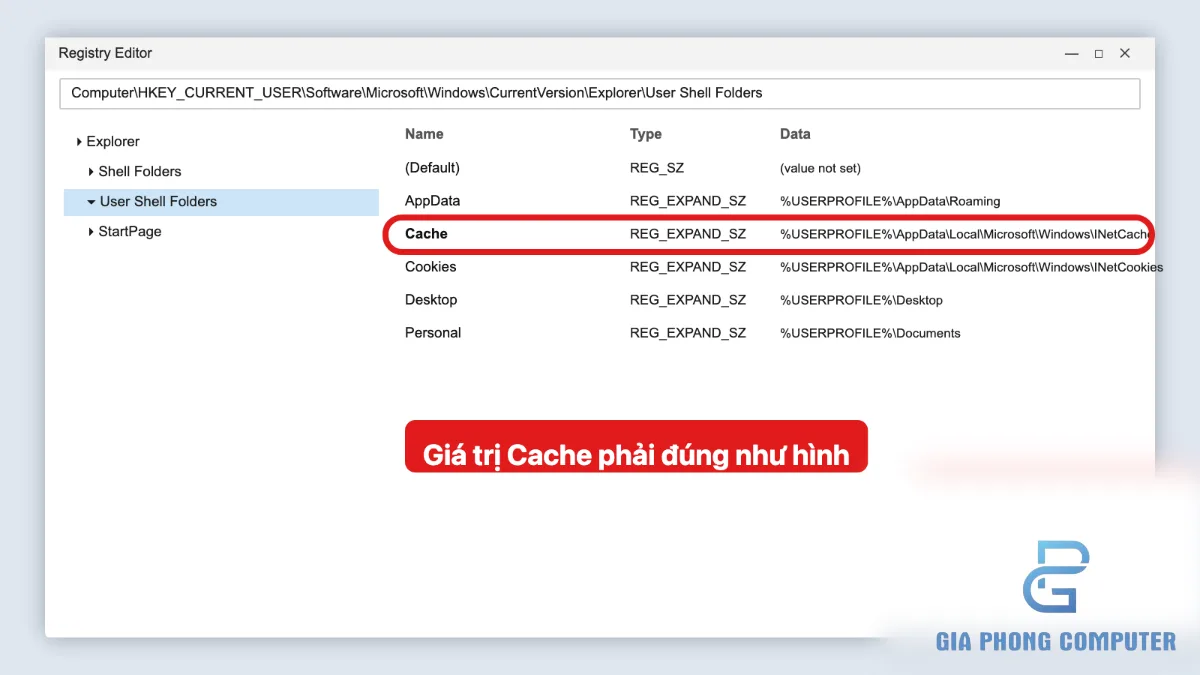Select the AppData value name

coord(432,201)
